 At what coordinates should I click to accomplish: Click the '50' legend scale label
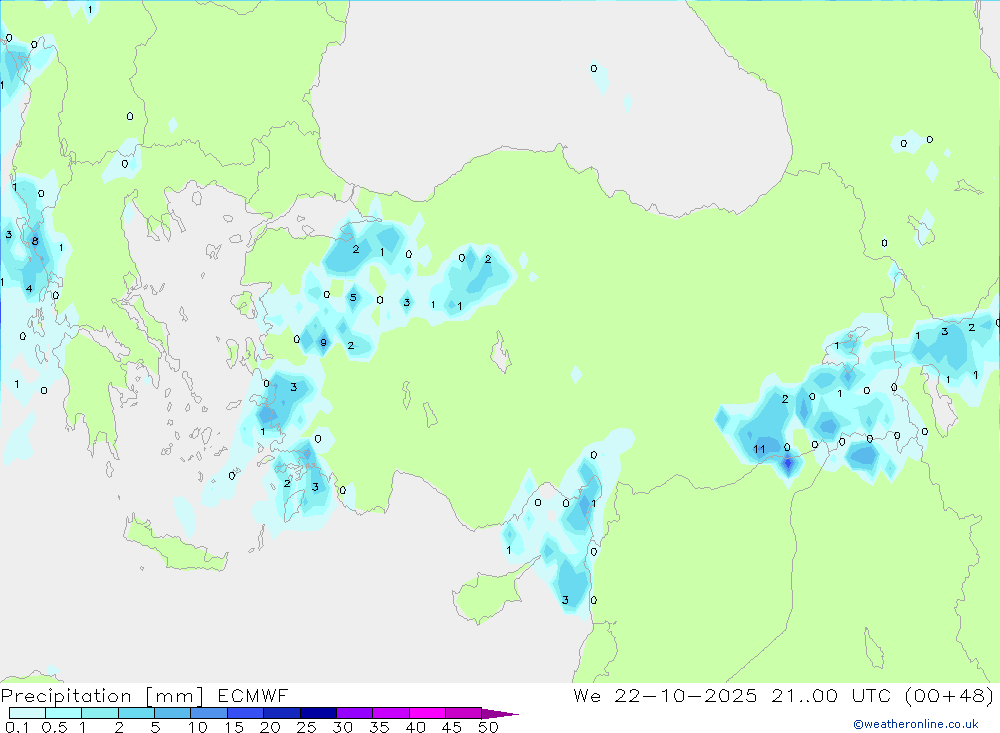(x=488, y=727)
